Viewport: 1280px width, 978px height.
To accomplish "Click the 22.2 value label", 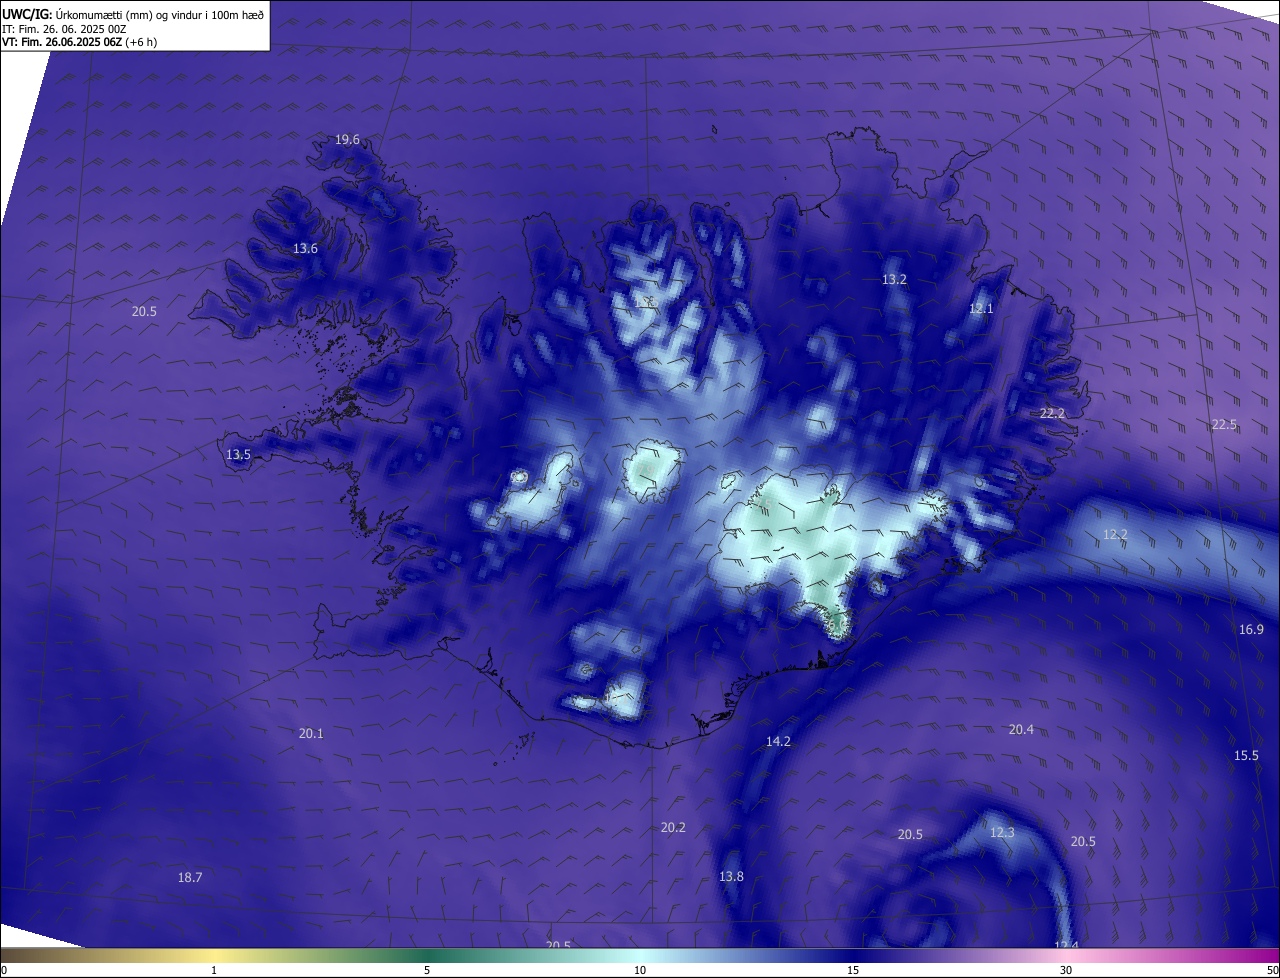I will click(x=1052, y=413).
